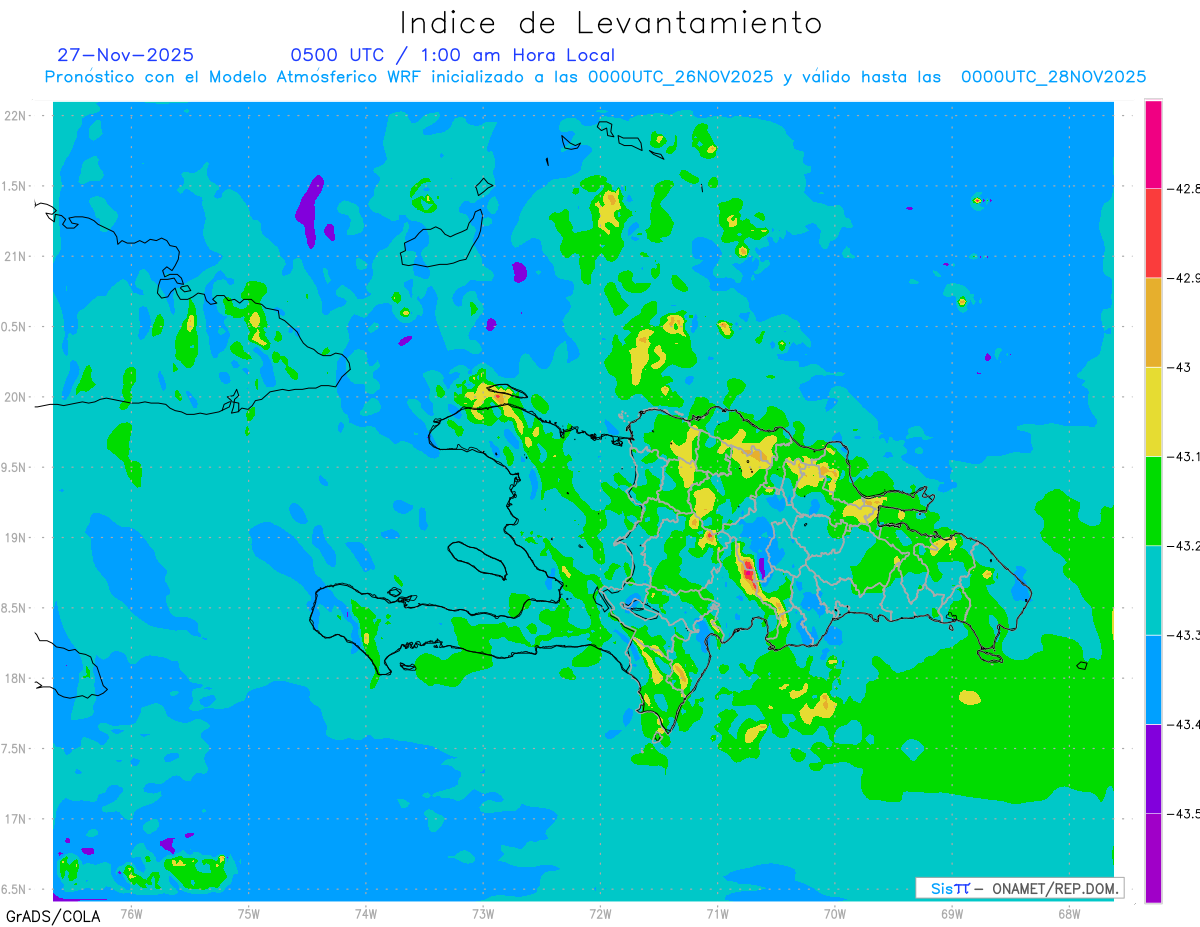1200x927 pixels.
Task: Click longitude label '71W'
Action: click(717, 913)
